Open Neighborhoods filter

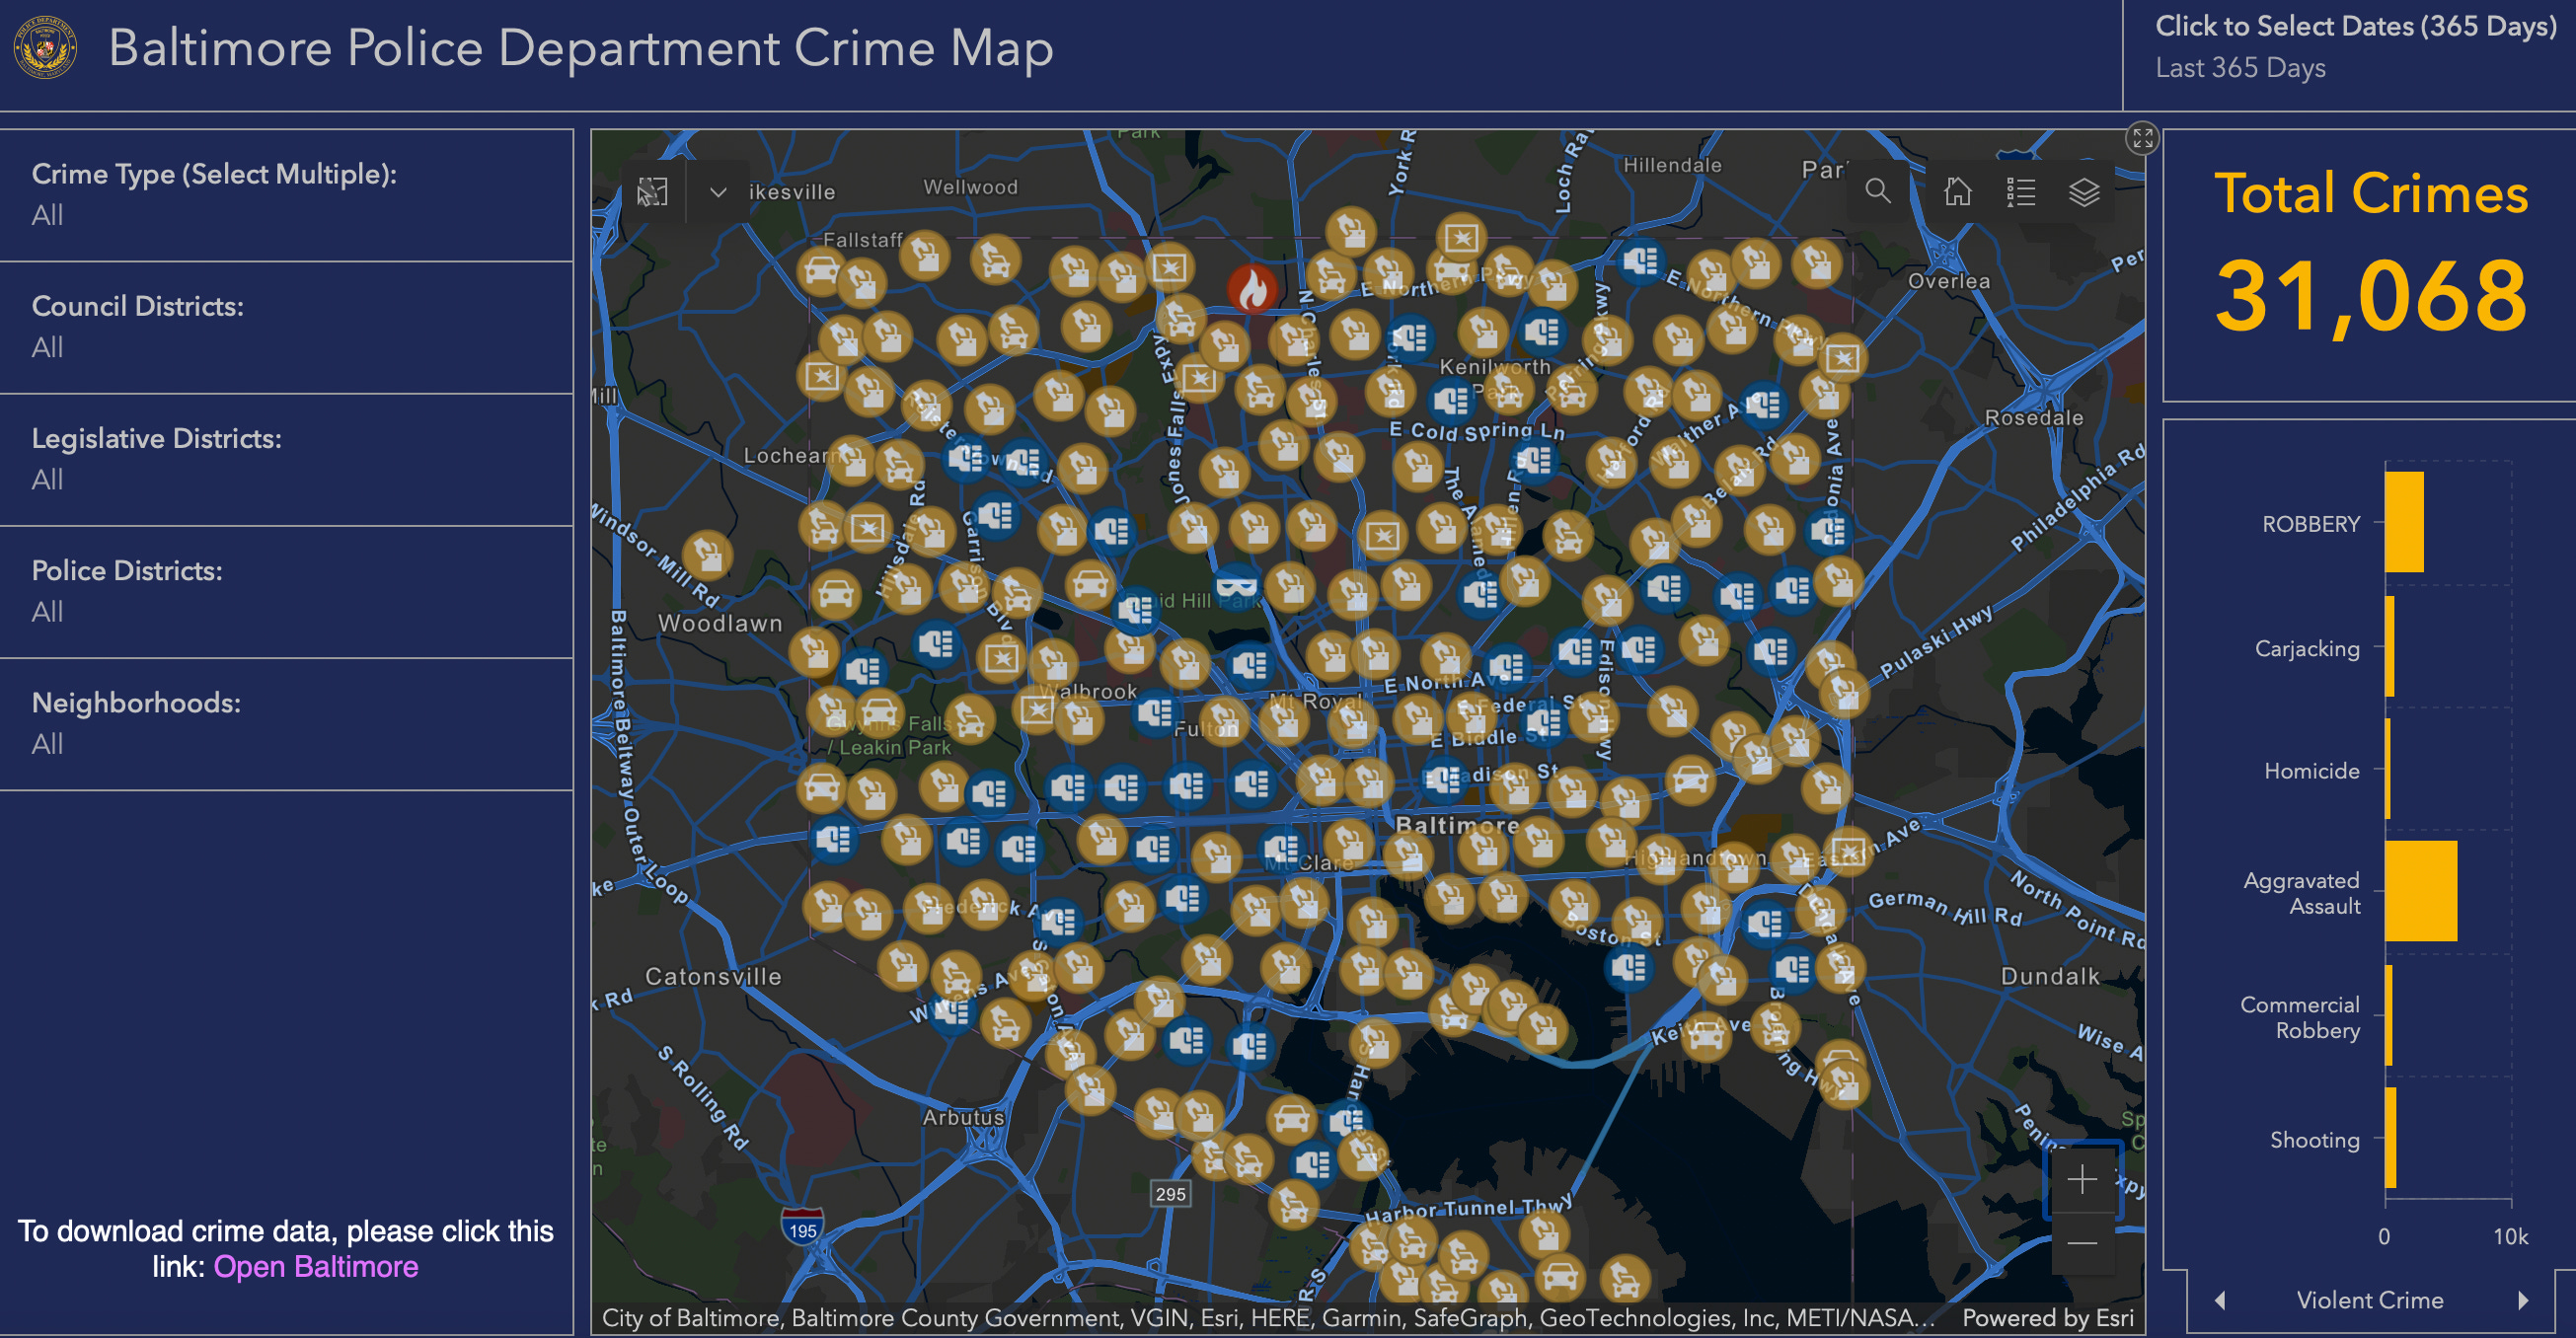[287, 724]
